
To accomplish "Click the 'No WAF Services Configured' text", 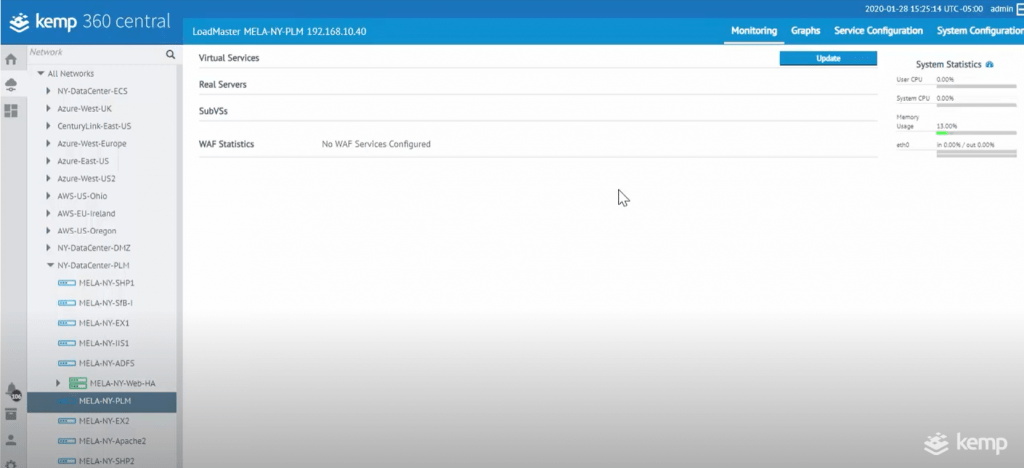I will click(376, 144).
